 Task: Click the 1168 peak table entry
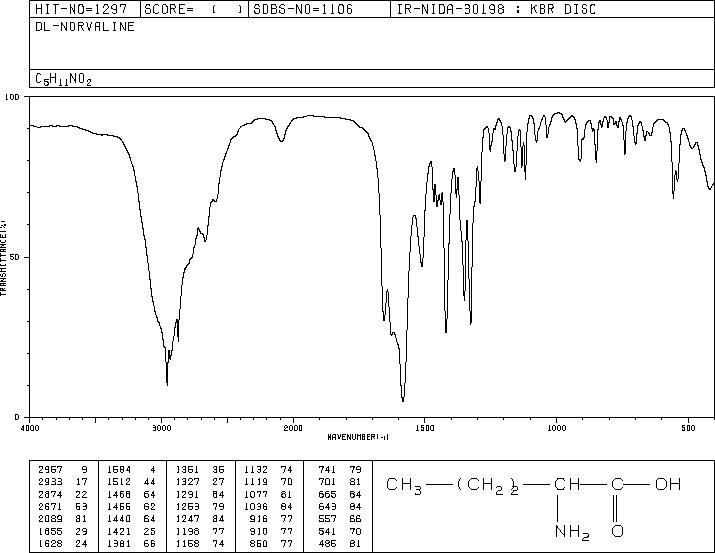pyautogui.click(x=187, y=543)
